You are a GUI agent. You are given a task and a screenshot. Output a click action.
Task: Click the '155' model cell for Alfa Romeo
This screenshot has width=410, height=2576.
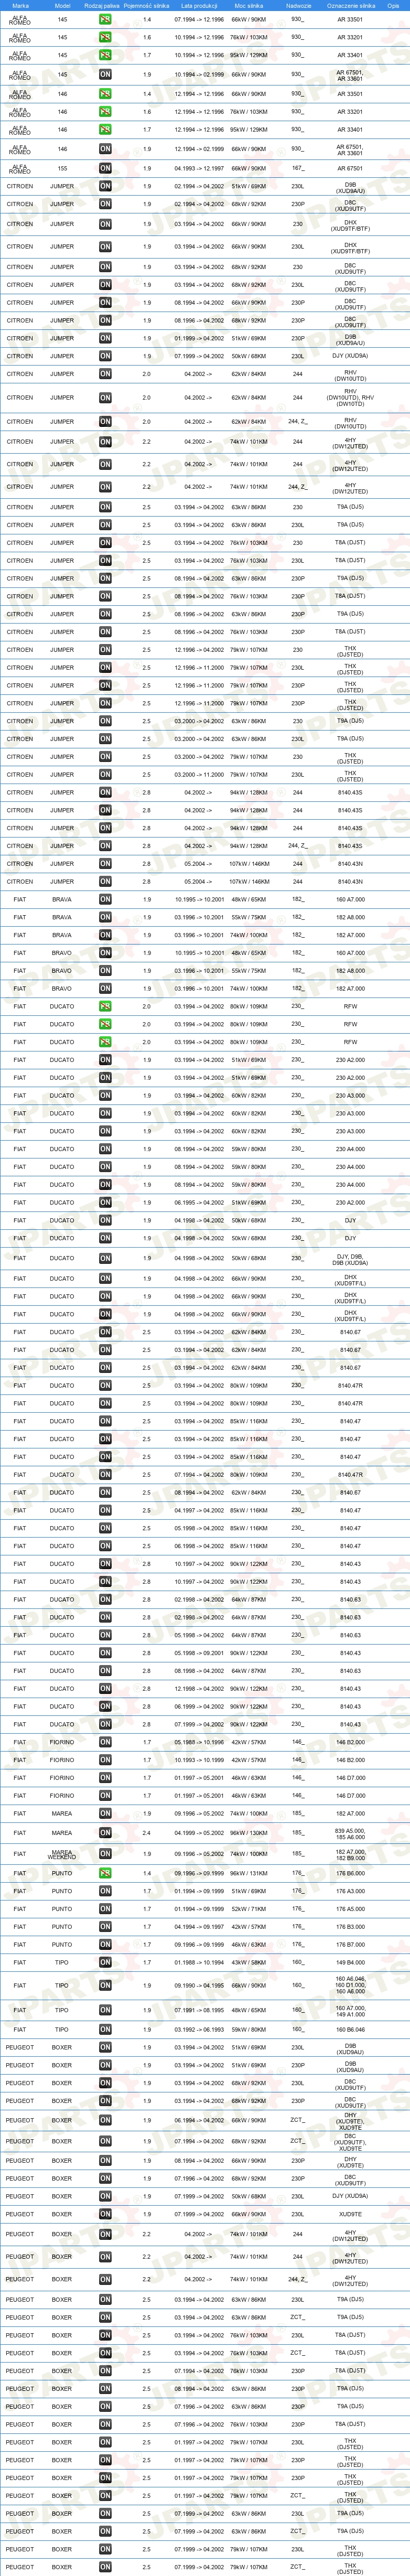62,168
